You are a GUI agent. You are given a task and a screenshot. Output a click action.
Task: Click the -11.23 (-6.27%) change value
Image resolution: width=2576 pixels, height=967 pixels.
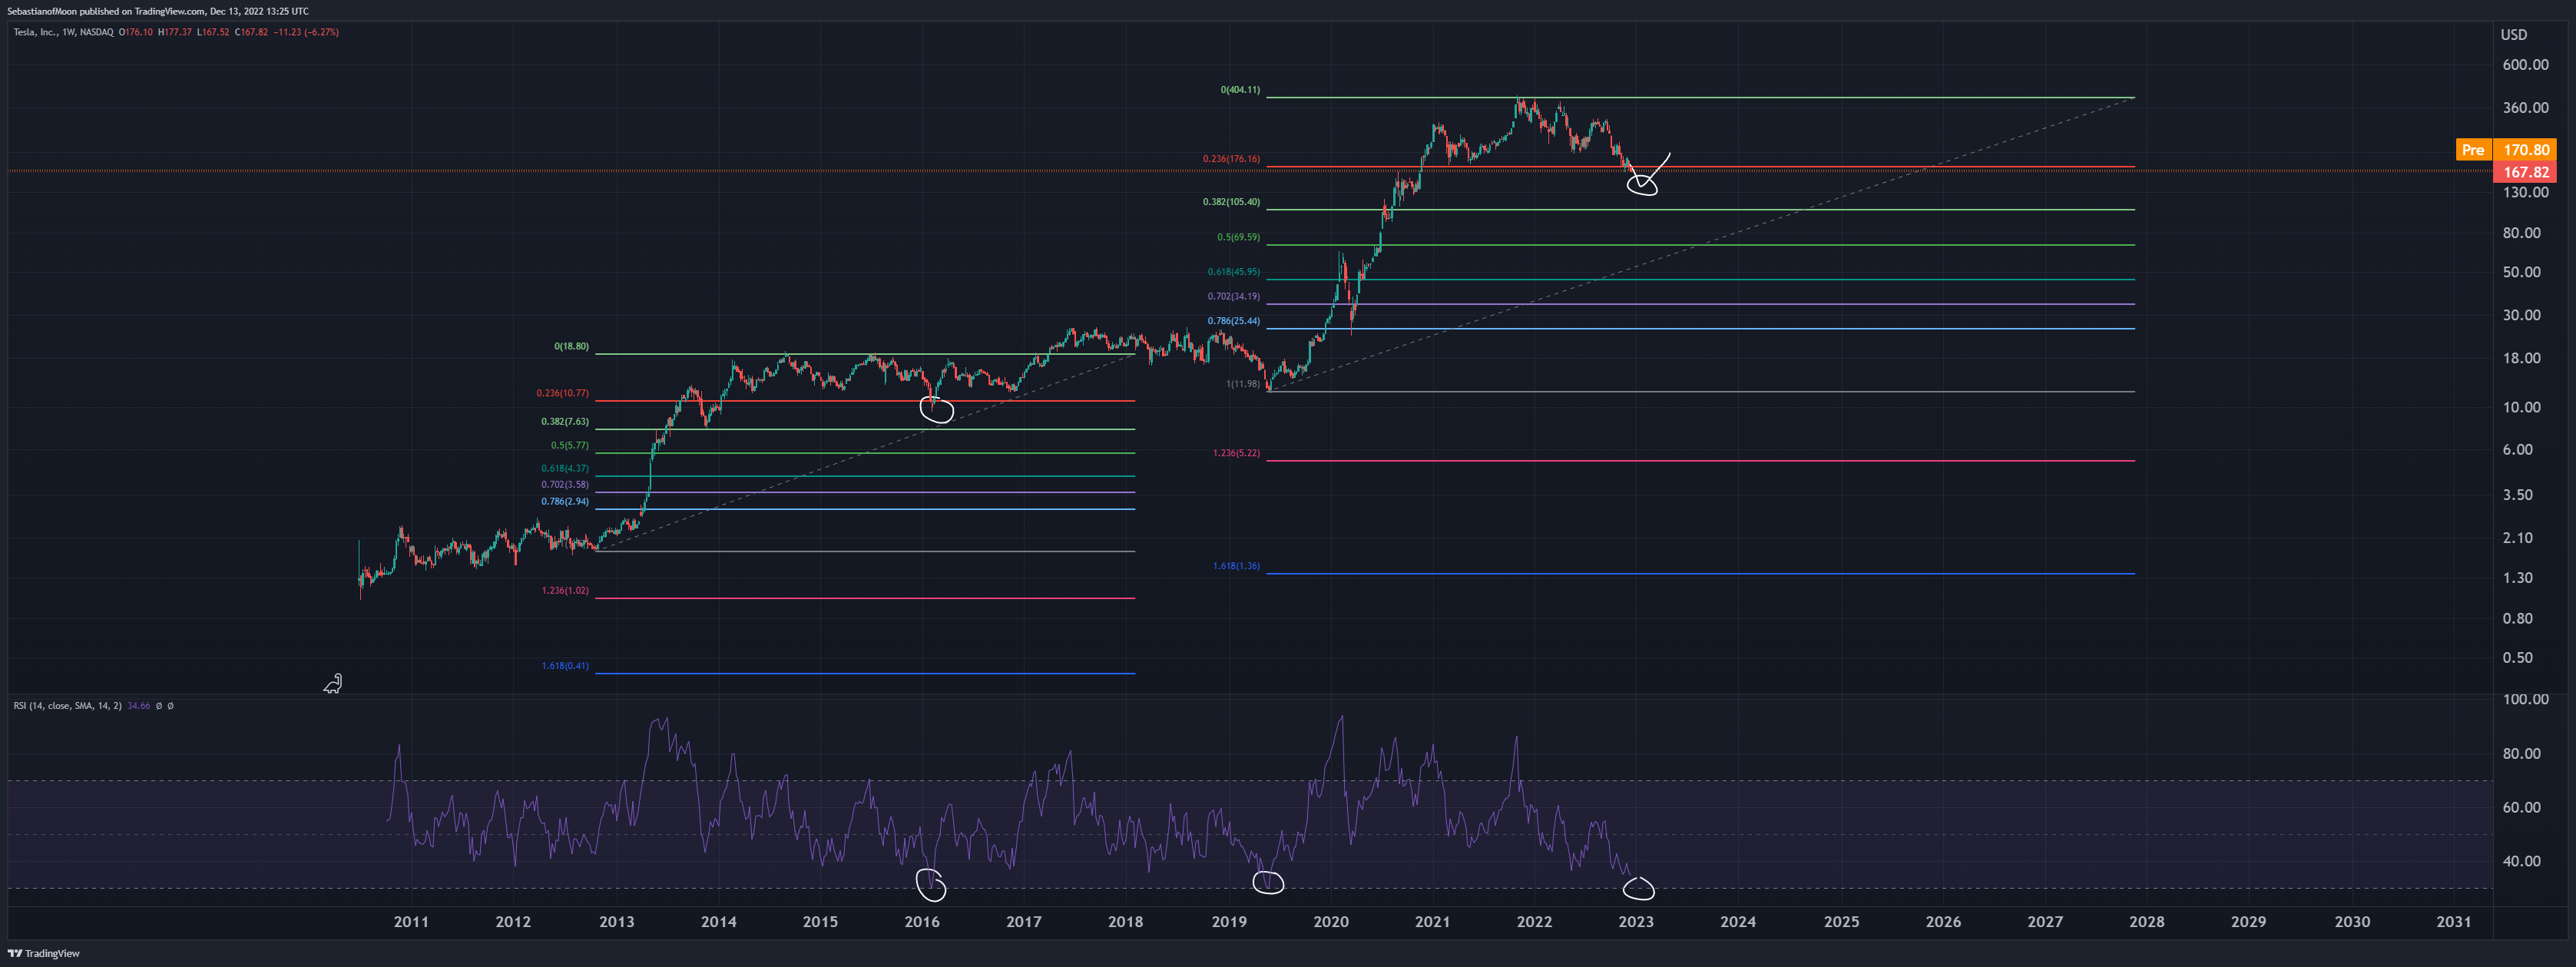(306, 32)
